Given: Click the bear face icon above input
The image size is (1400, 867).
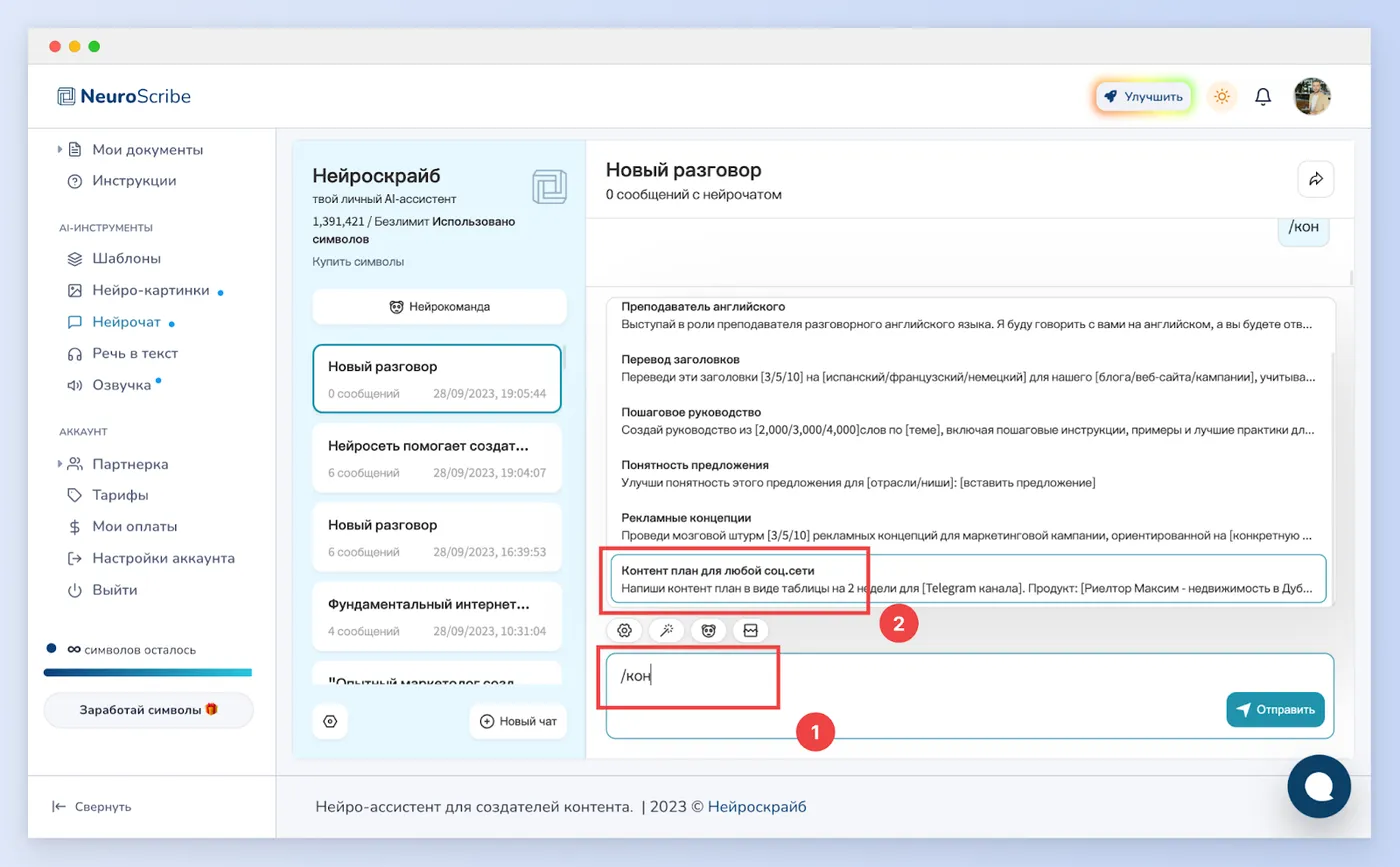Looking at the screenshot, I should coord(708,630).
